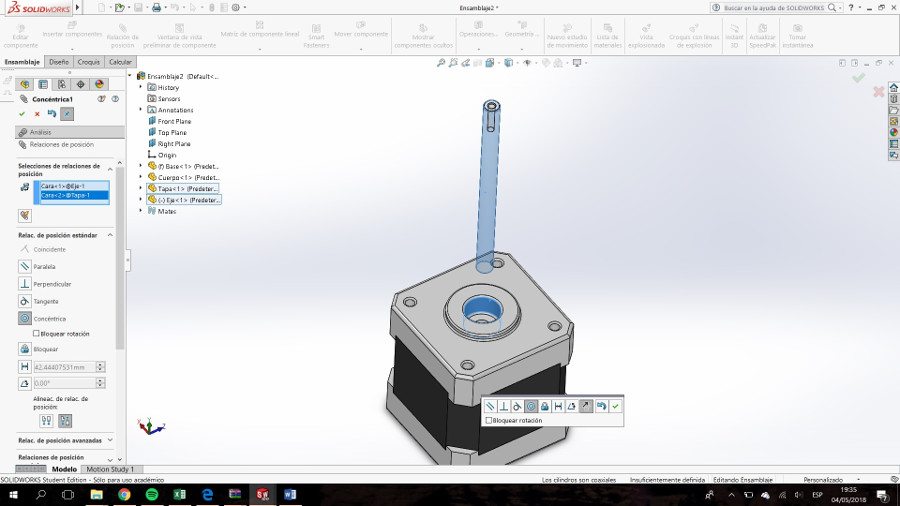
Task: Open the FeatureManager design tree tab icon
Action: 25,84
